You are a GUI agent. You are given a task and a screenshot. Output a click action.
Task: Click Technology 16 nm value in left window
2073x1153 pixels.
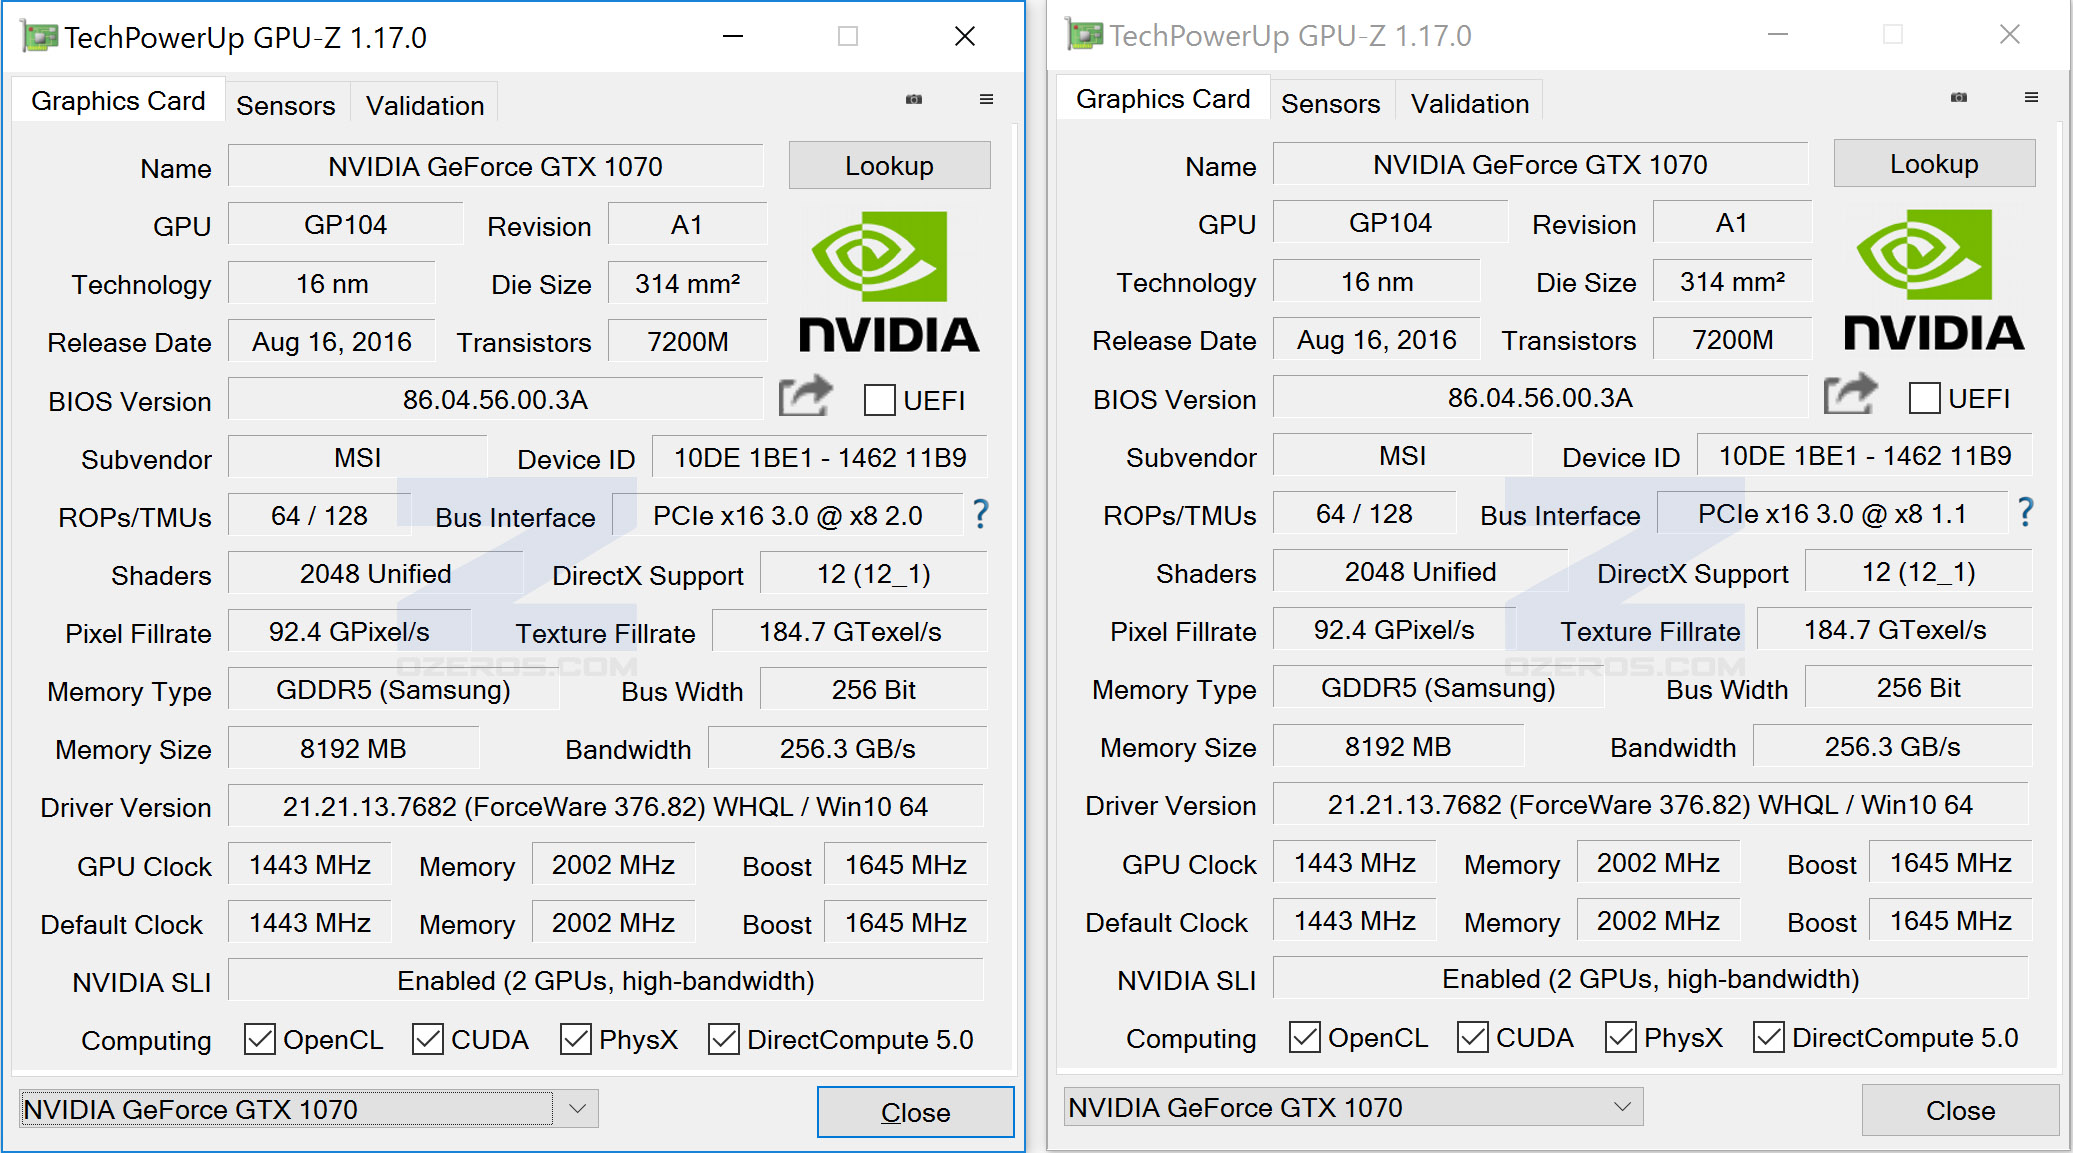click(332, 284)
